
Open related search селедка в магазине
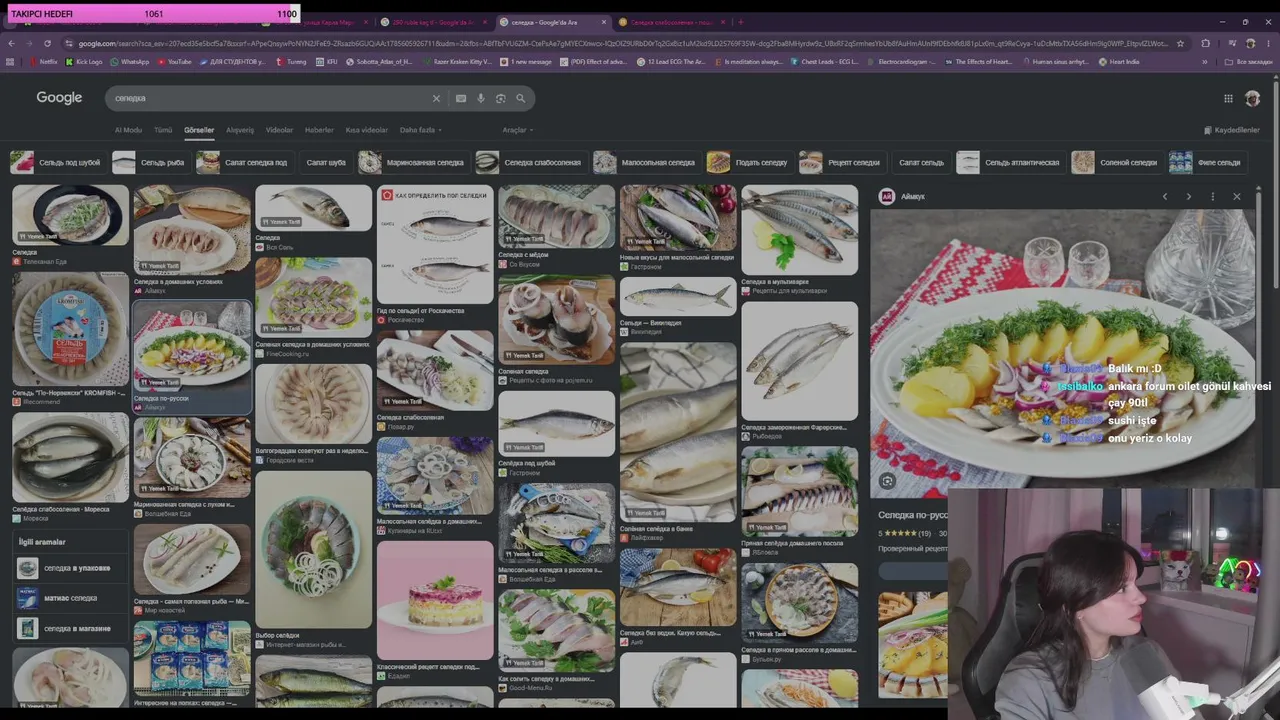[70, 628]
